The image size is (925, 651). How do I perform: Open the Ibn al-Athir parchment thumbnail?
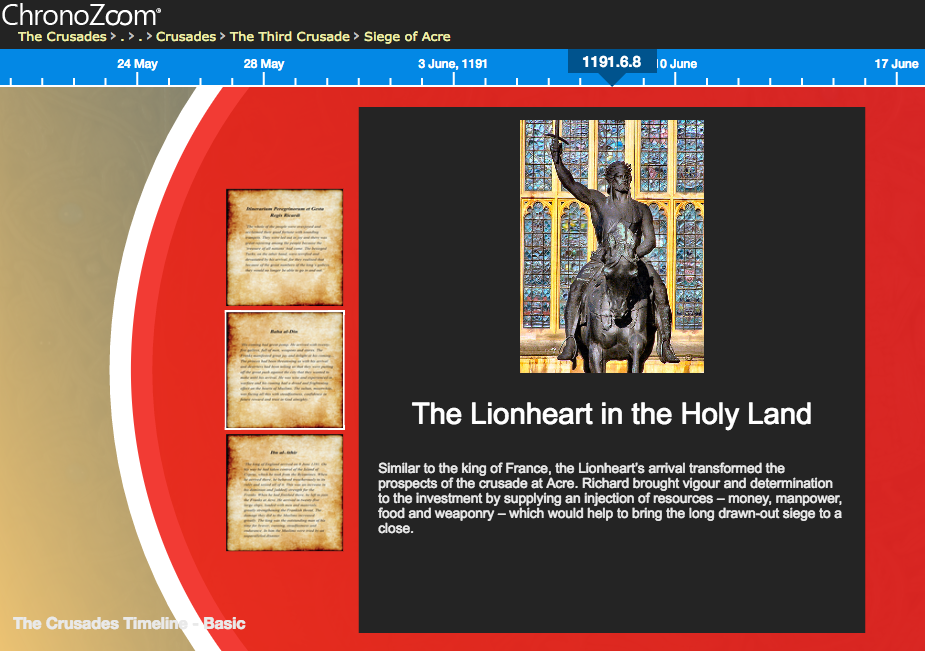tap(285, 492)
